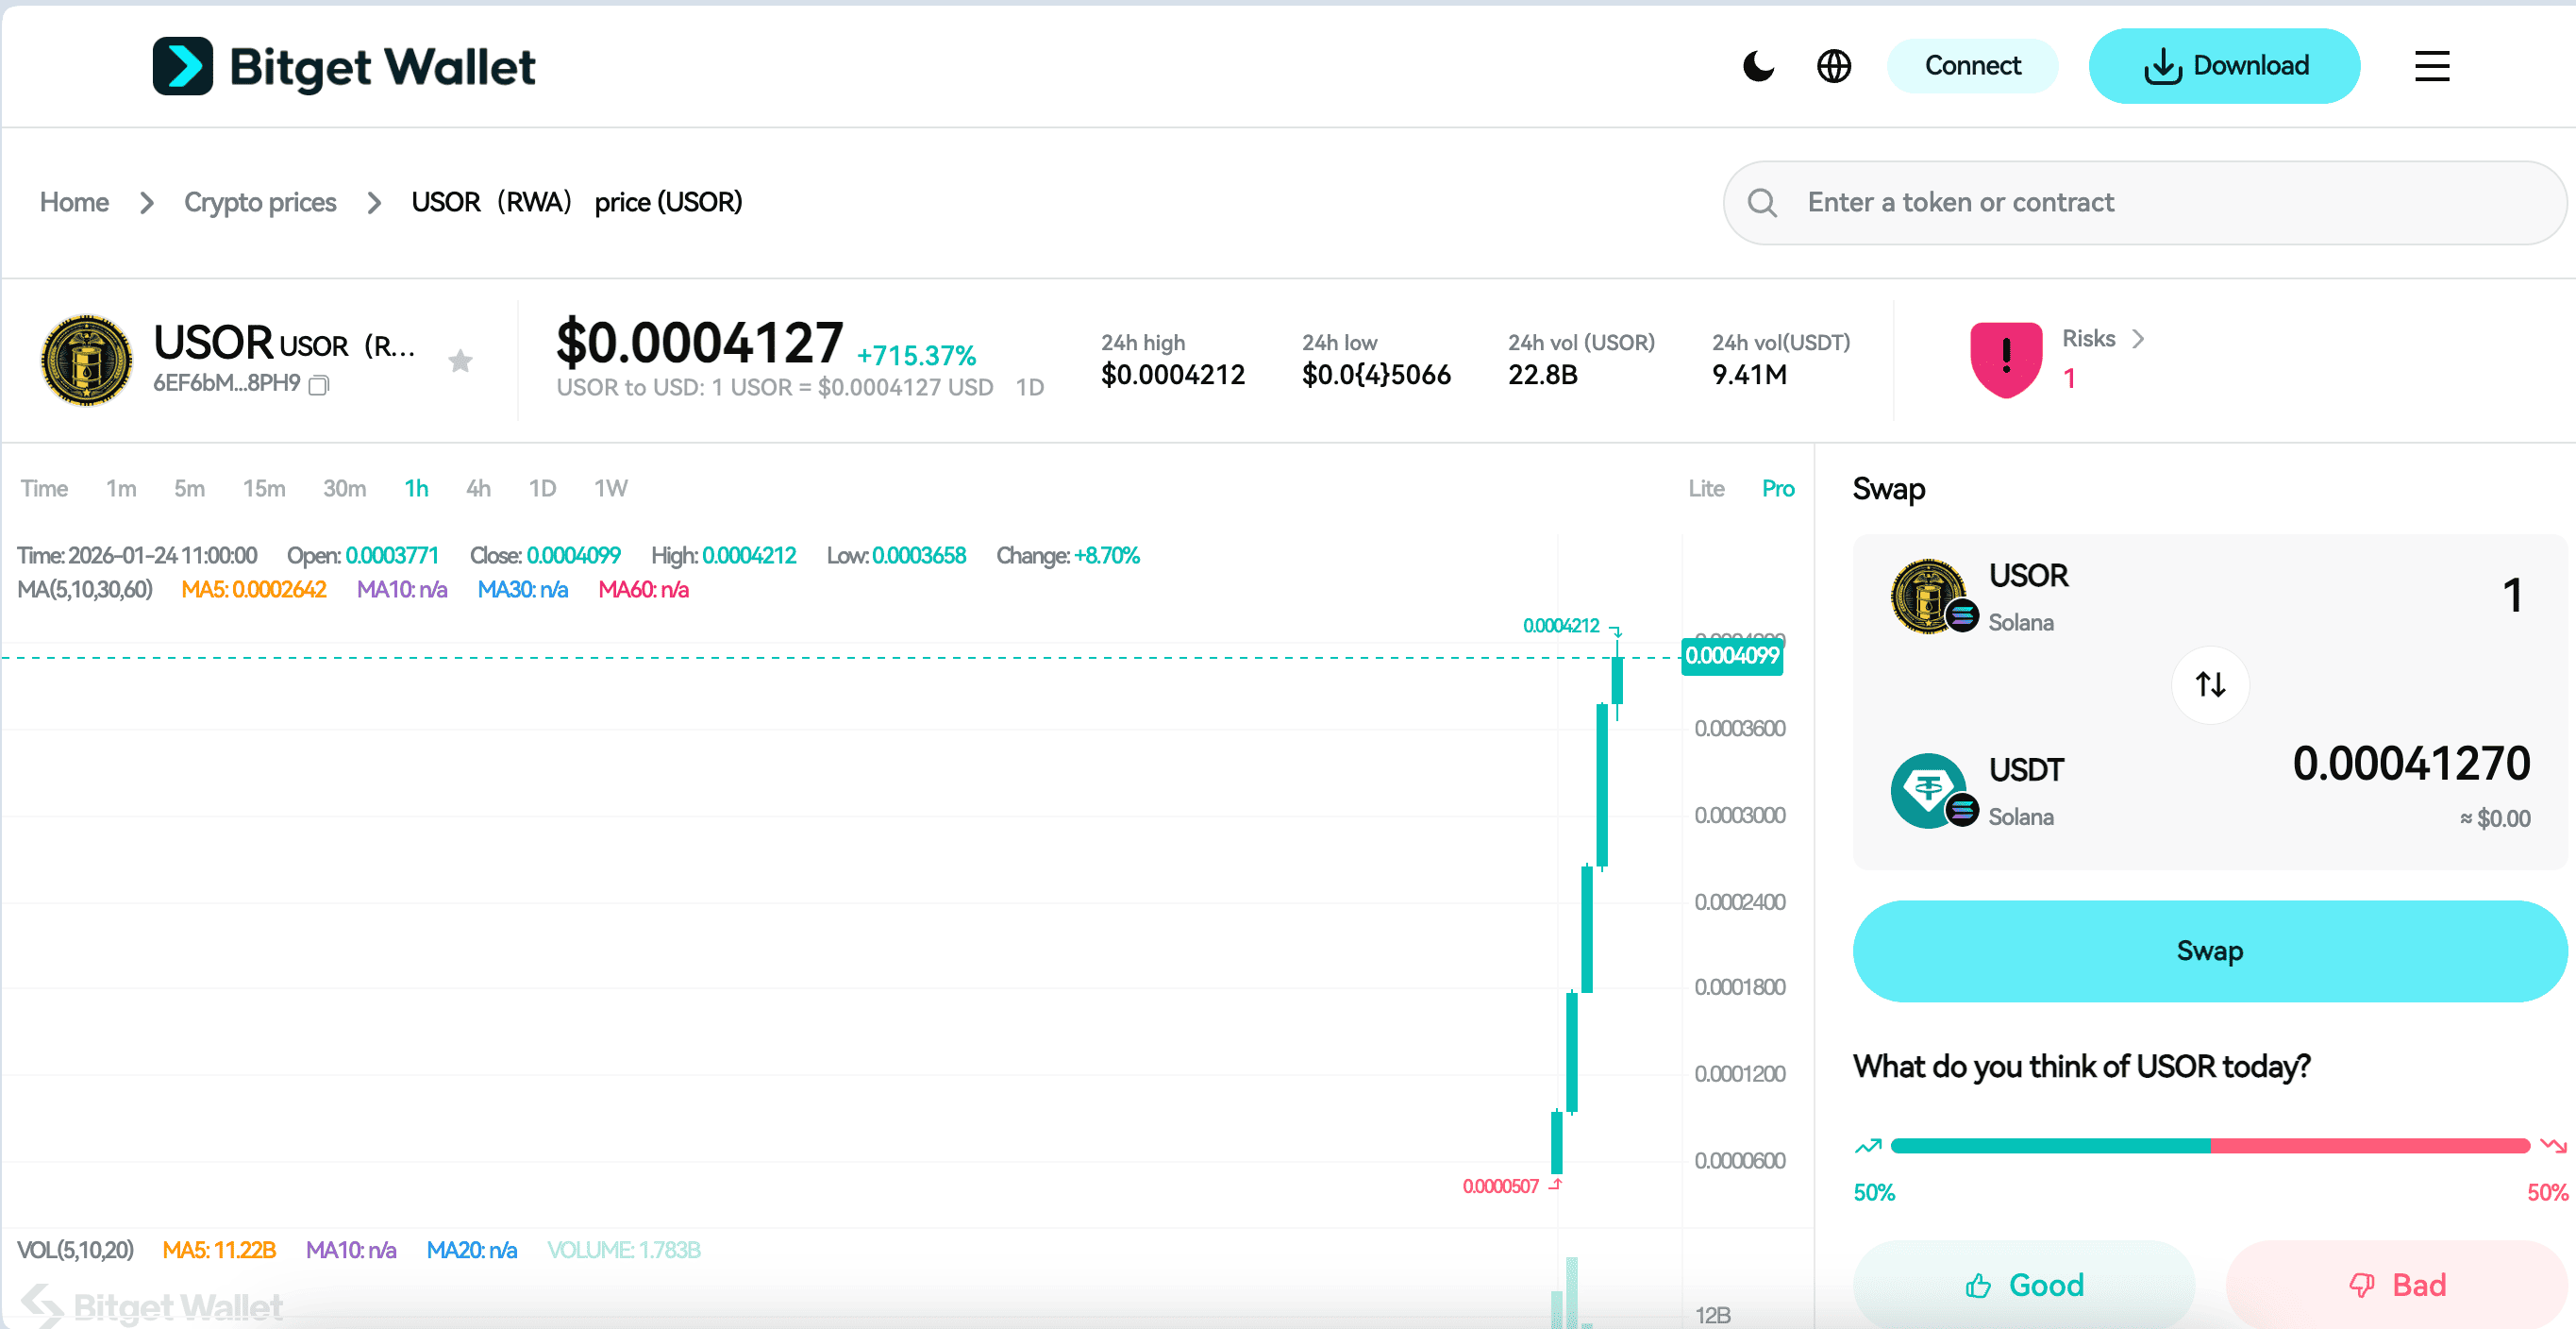Switch chart interval to 1D

coord(542,488)
